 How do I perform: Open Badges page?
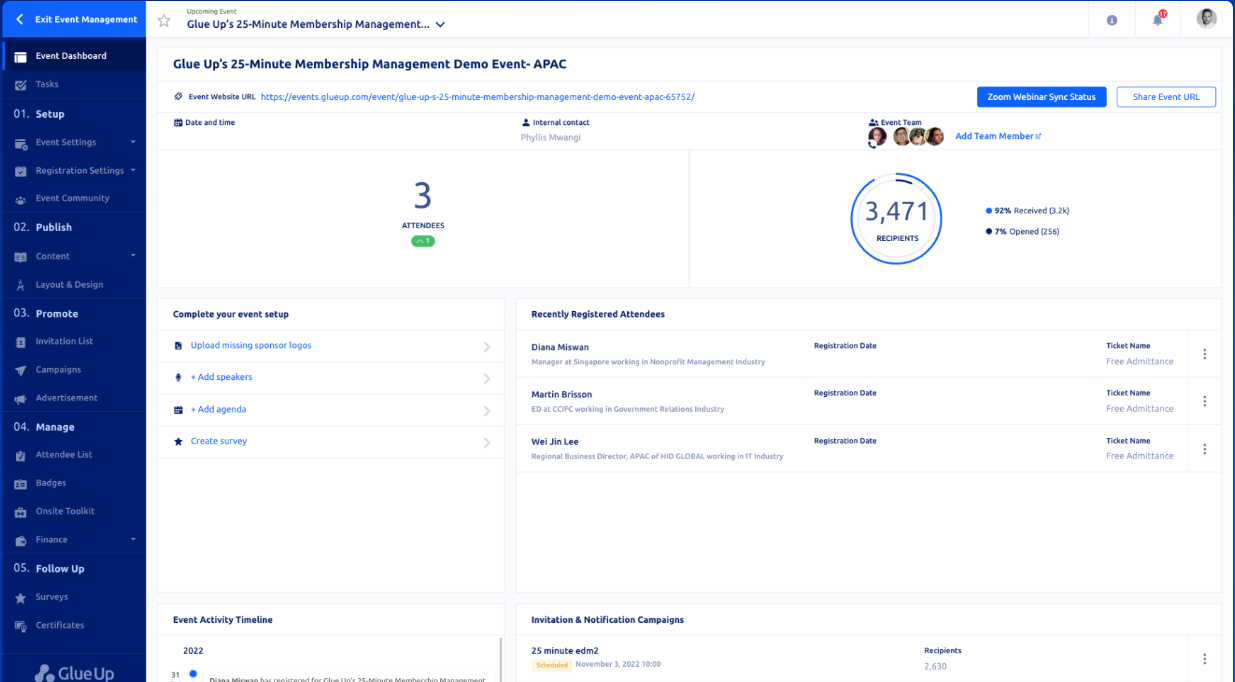click(51, 483)
